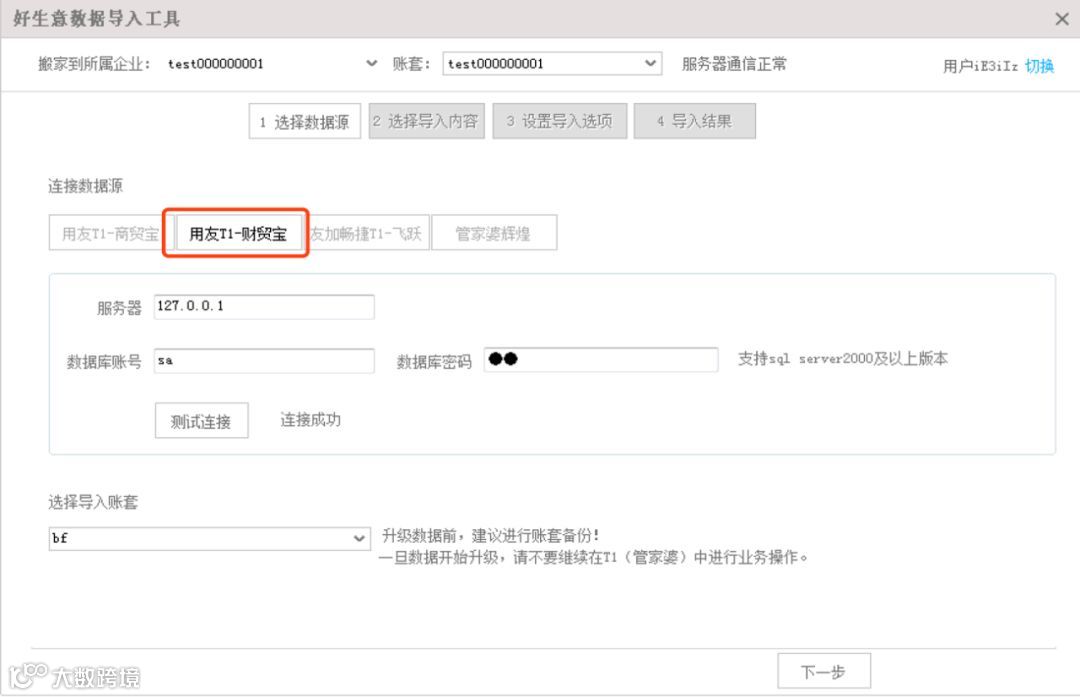
Task: Click the 下一步 button
Action: [824, 671]
